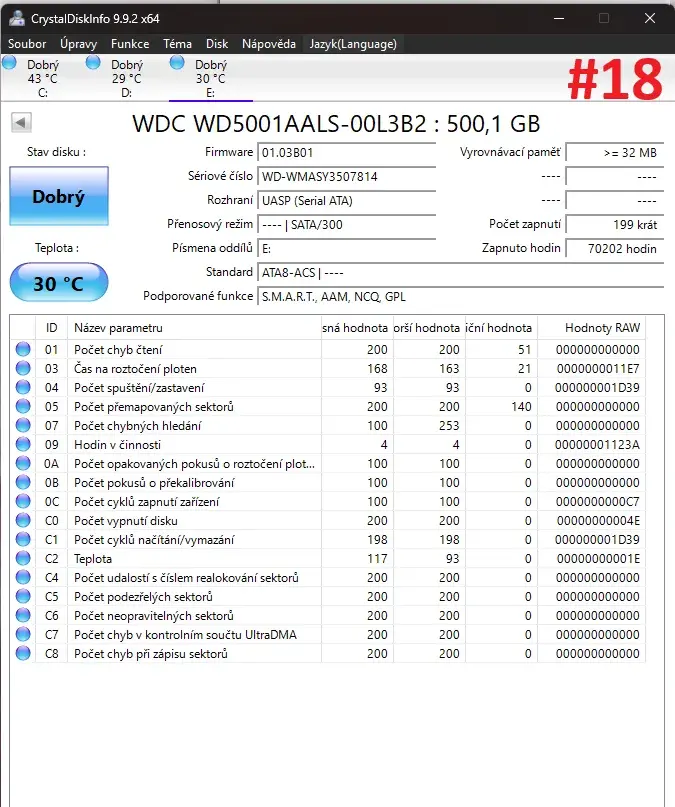
Task: Click the Počet zapnutí value 199 krát
Action: (614, 224)
